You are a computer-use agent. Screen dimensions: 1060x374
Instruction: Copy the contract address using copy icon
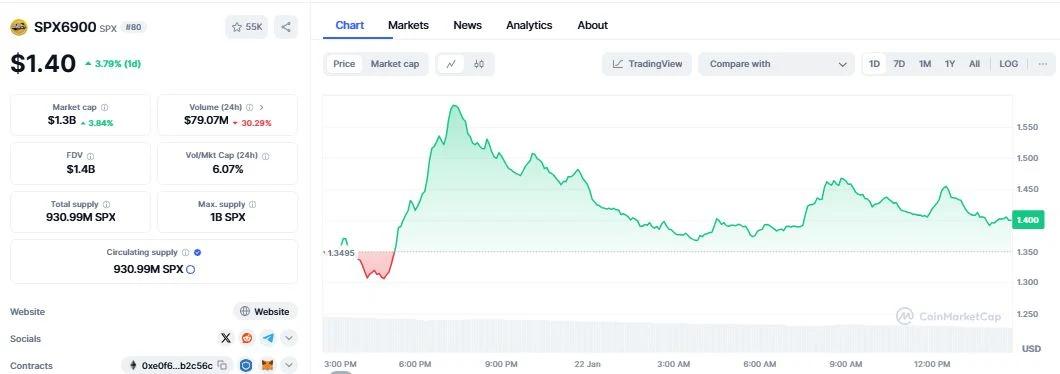coord(222,366)
